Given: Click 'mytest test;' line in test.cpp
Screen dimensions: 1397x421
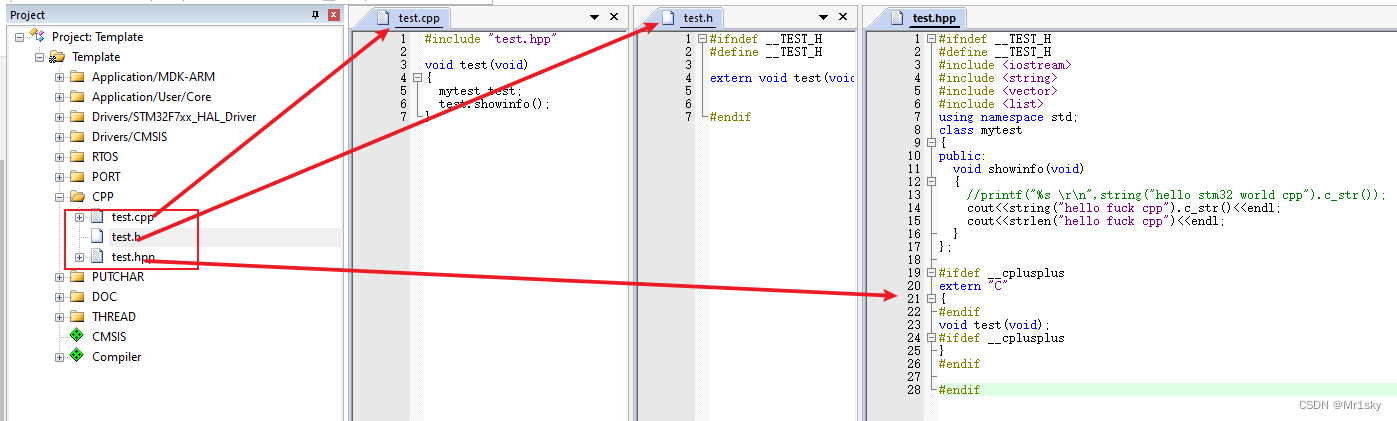Looking at the screenshot, I should (x=480, y=91).
